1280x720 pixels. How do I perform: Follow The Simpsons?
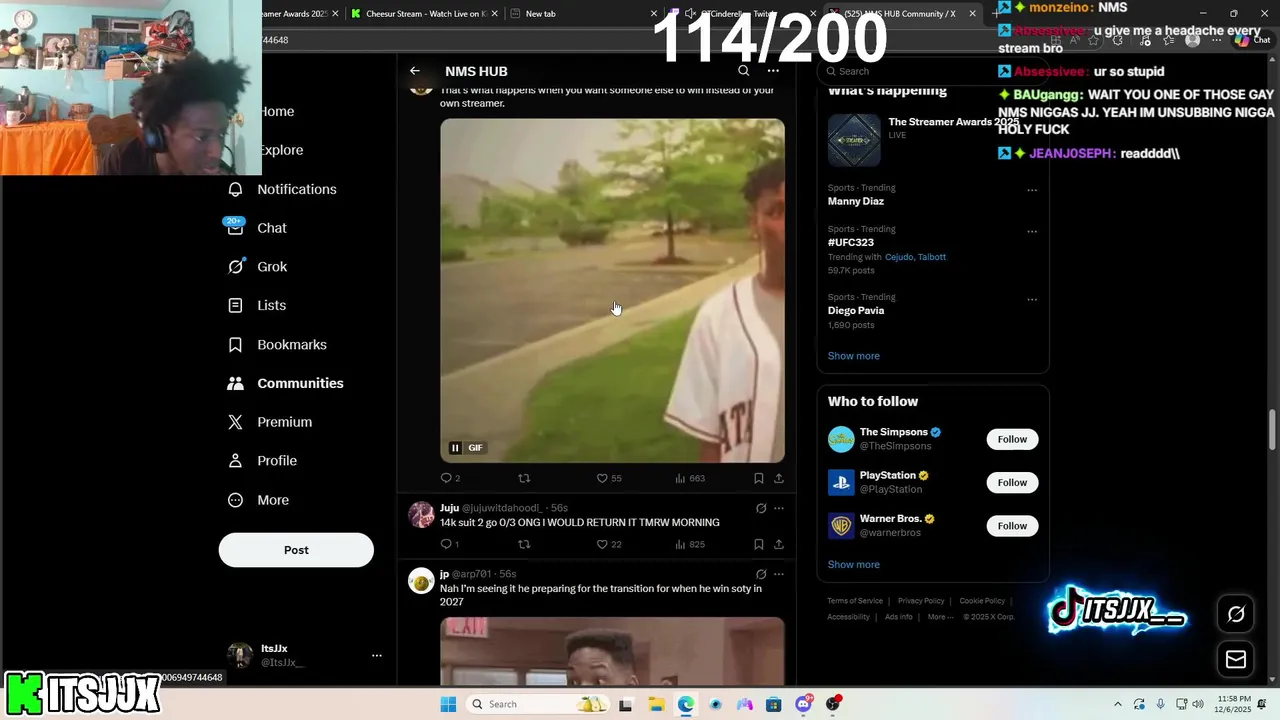(1012, 439)
